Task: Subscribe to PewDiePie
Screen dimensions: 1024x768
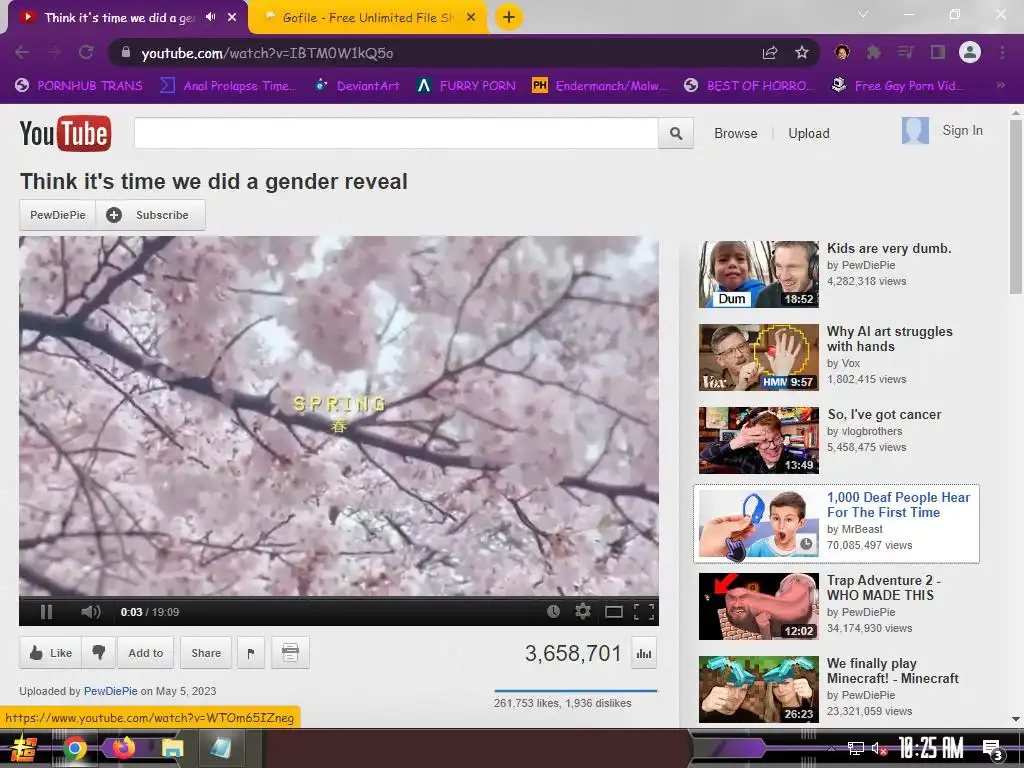Action: coord(151,215)
